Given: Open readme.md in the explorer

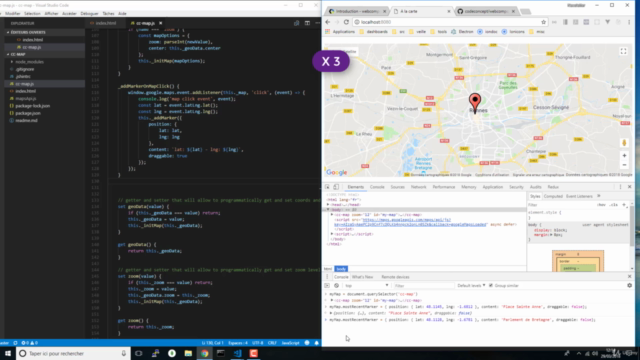Looking at the screenshot, I should (27, 120).
